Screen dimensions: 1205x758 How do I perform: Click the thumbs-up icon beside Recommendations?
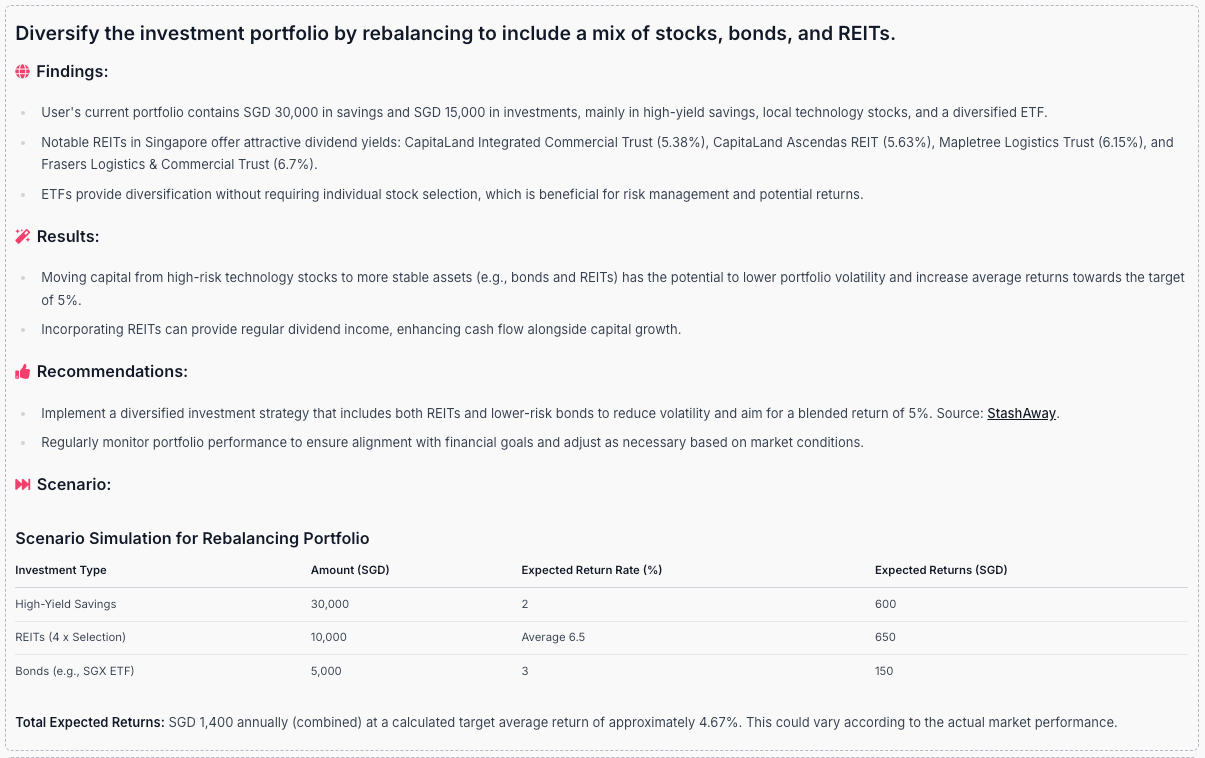23,372
